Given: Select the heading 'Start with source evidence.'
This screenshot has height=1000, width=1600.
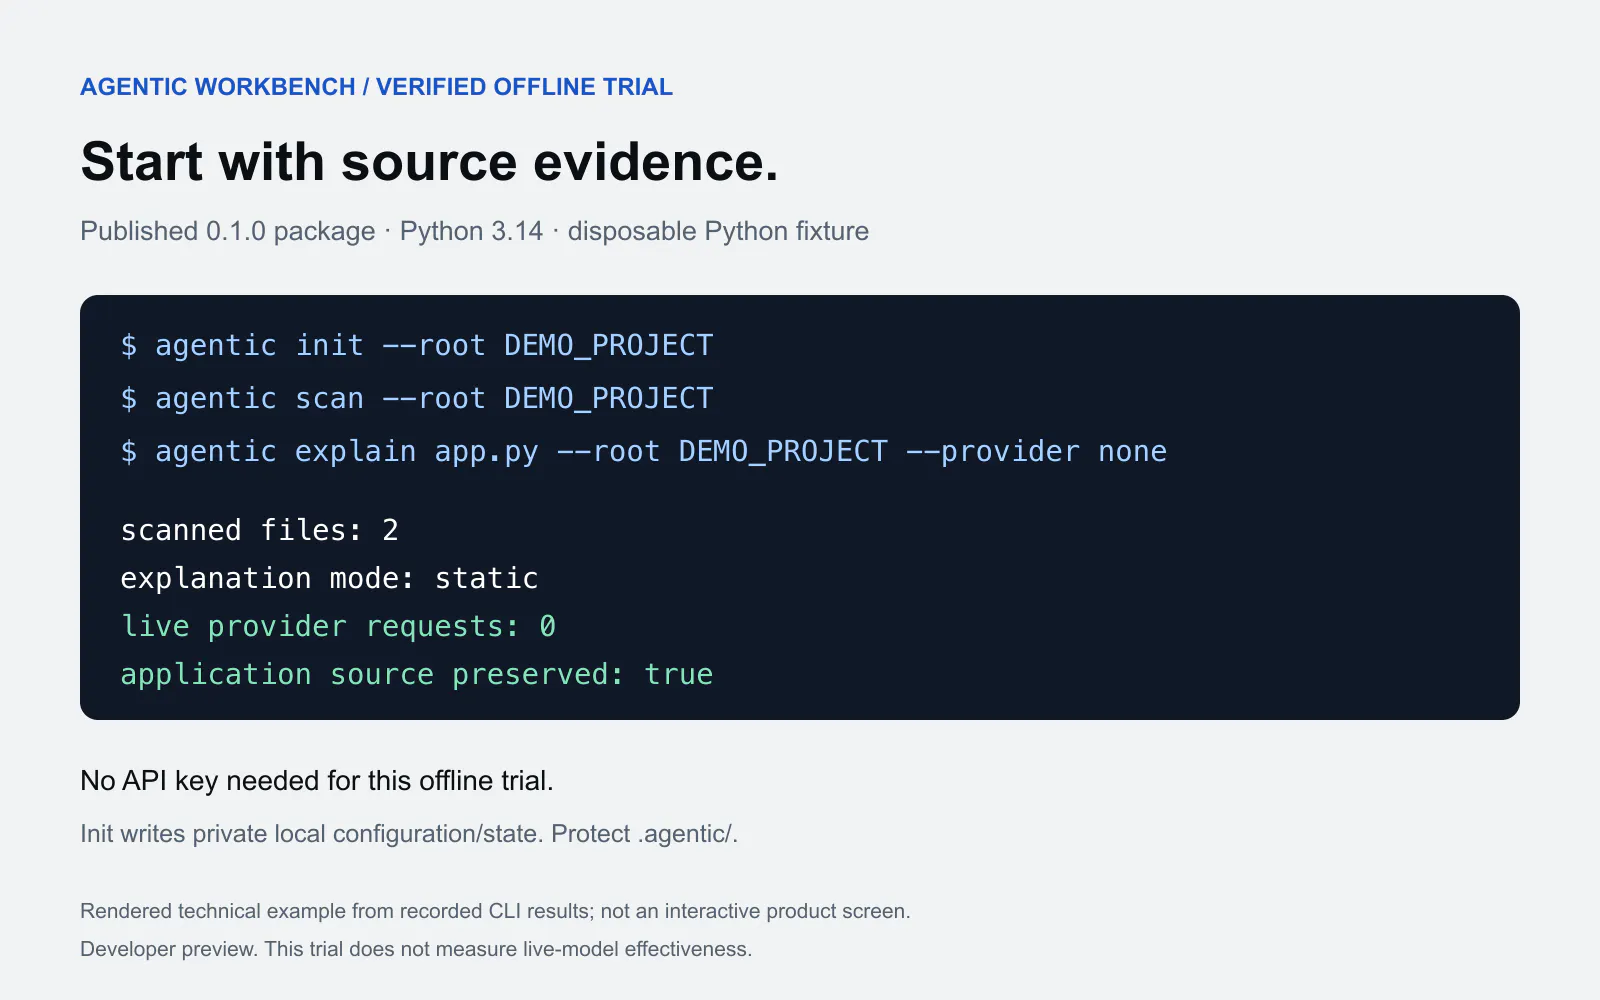Looking at the screenshot, I should coord(429,162).
